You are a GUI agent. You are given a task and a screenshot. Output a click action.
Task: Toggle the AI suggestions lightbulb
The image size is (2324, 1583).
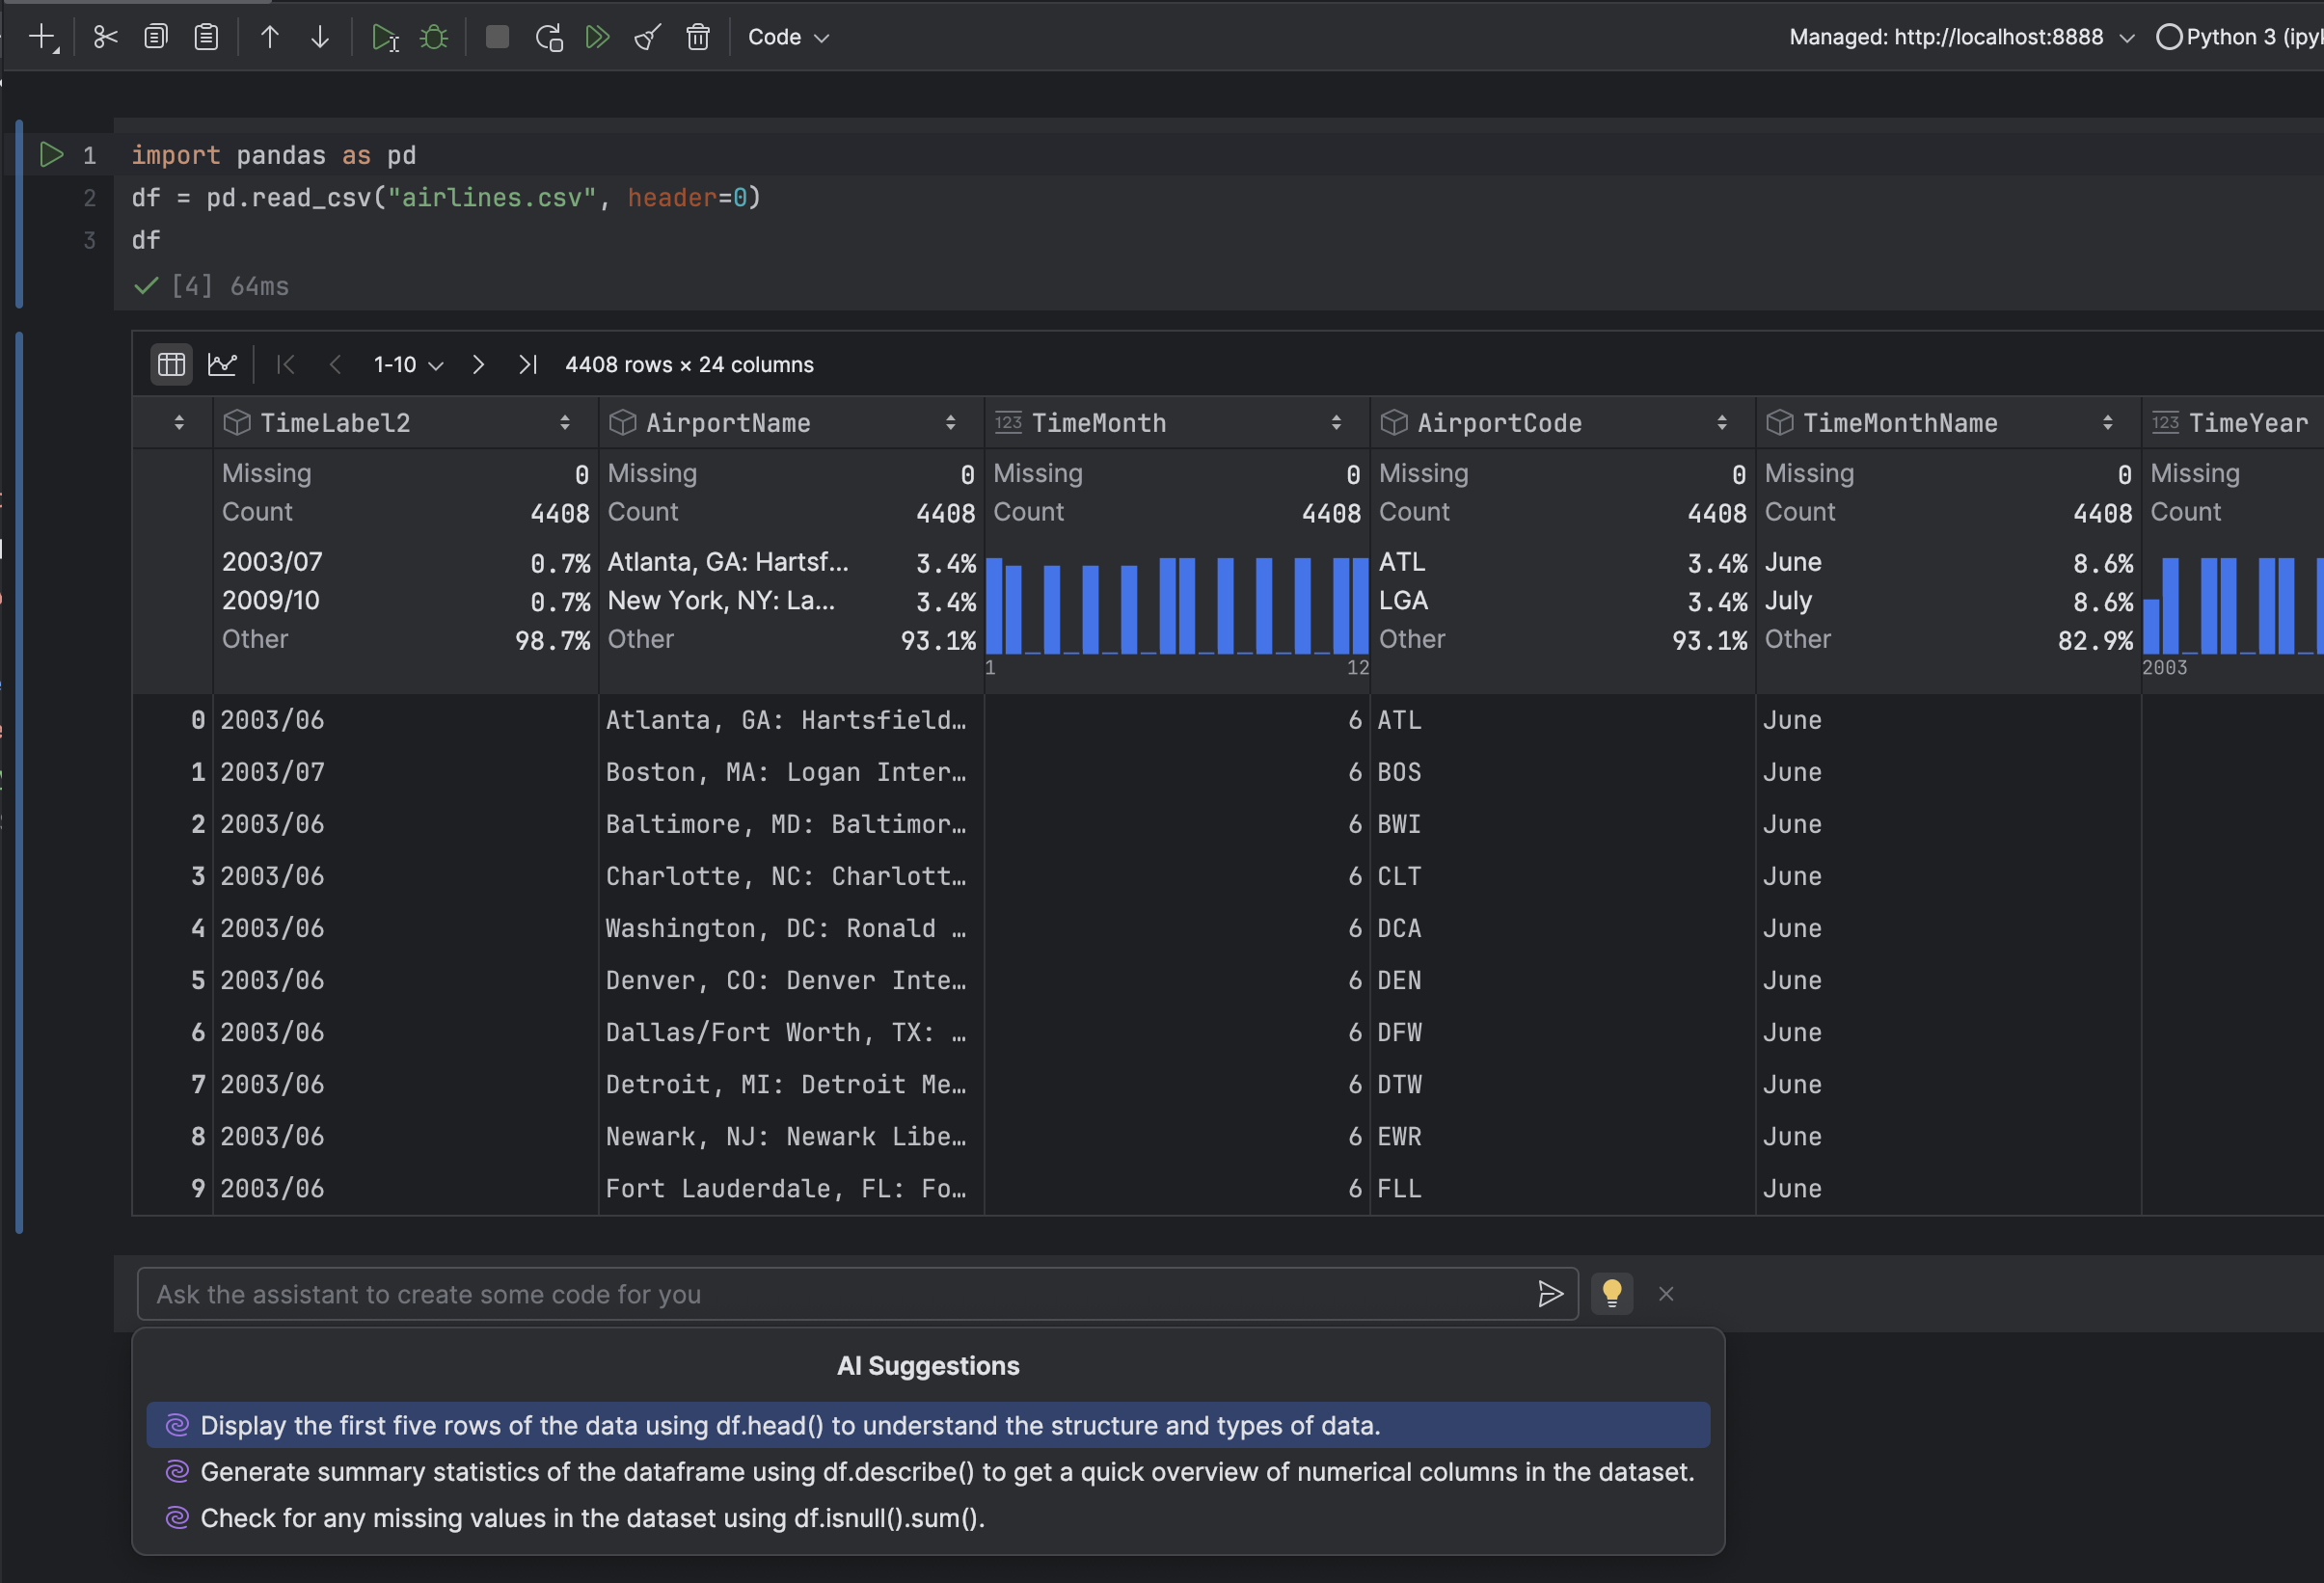pyautogui.click(x=1611, y=1293)
